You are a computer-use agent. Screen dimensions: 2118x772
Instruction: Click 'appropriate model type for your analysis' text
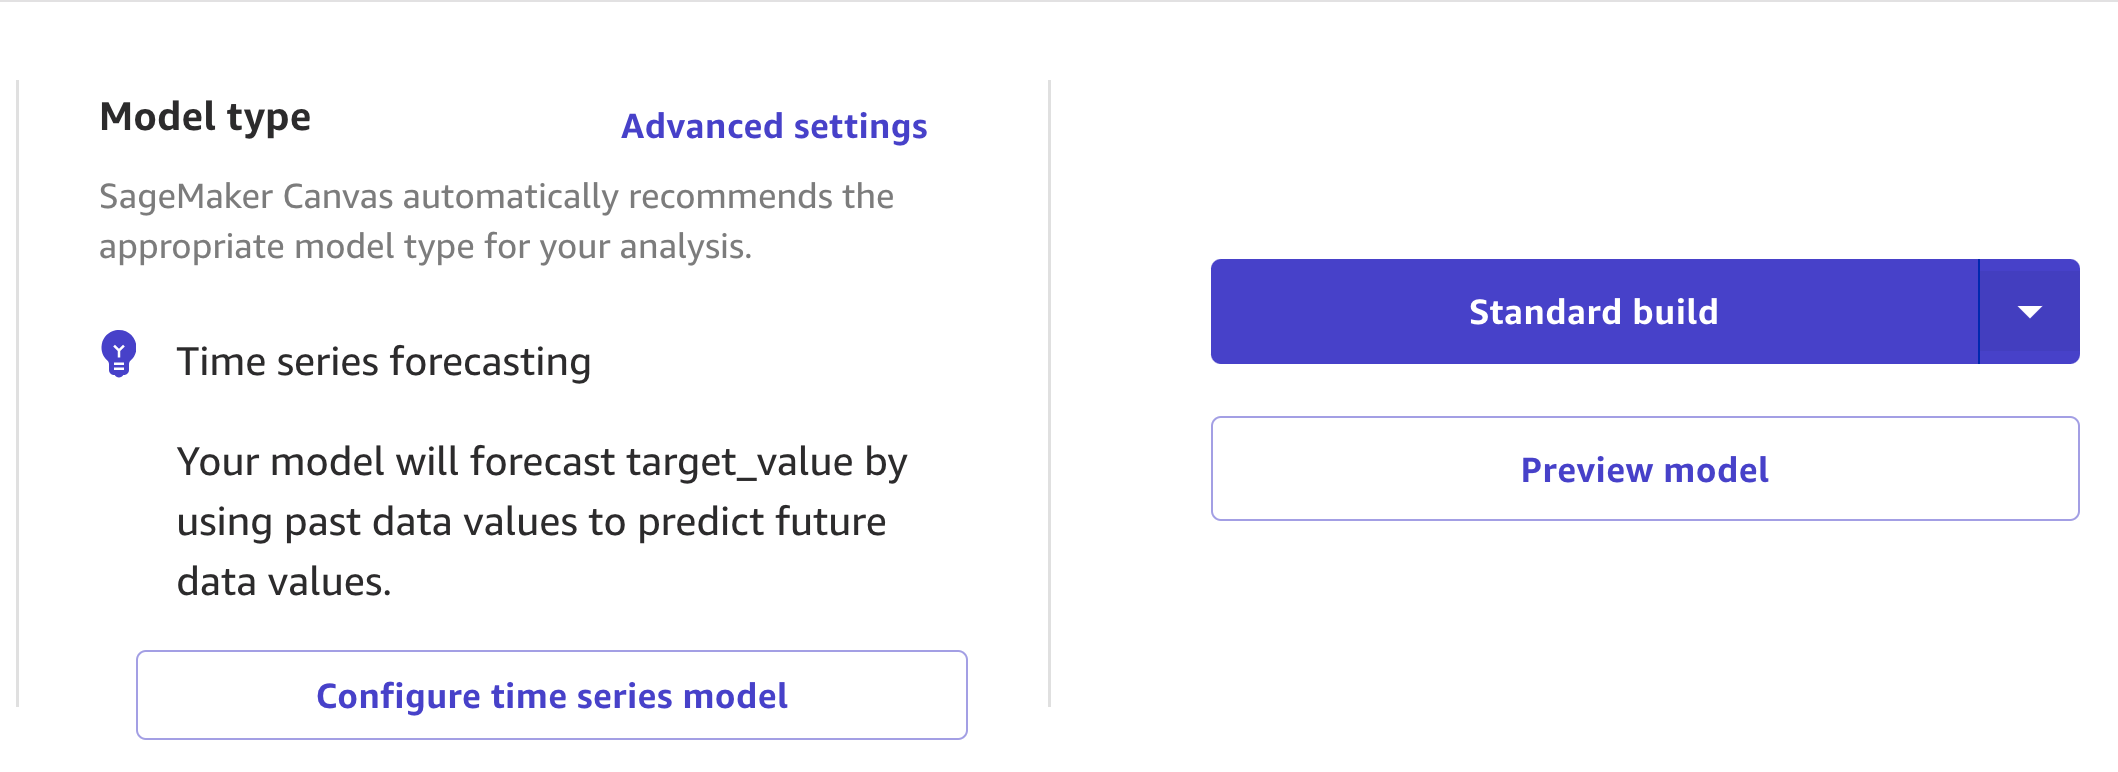click(425, 247)
